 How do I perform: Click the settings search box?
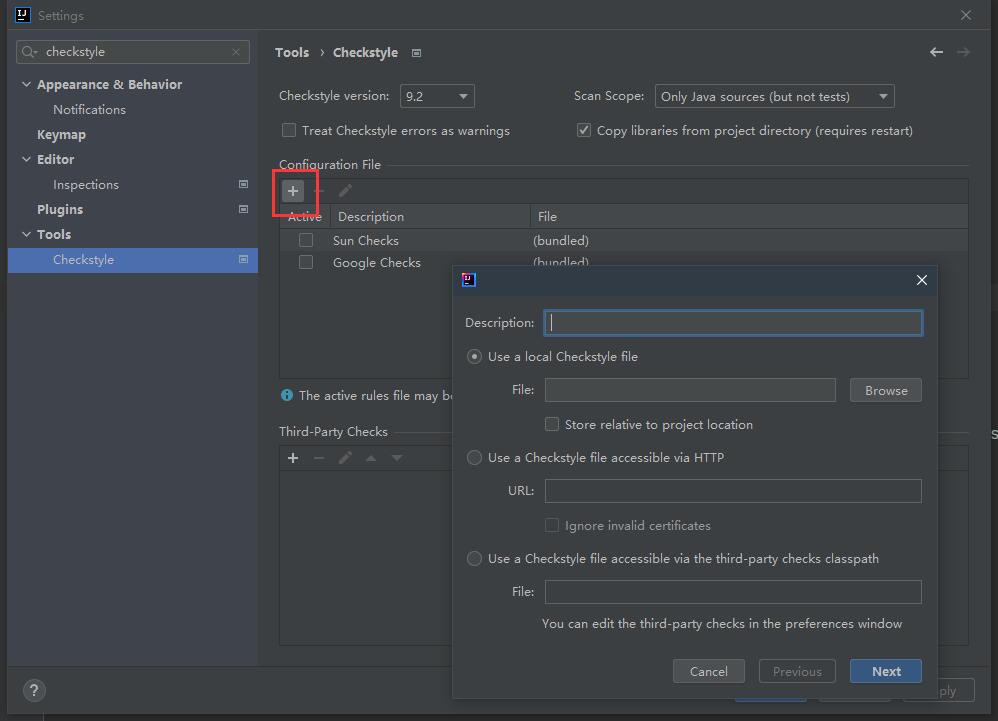pyautogui.click(x=133, y=52)
